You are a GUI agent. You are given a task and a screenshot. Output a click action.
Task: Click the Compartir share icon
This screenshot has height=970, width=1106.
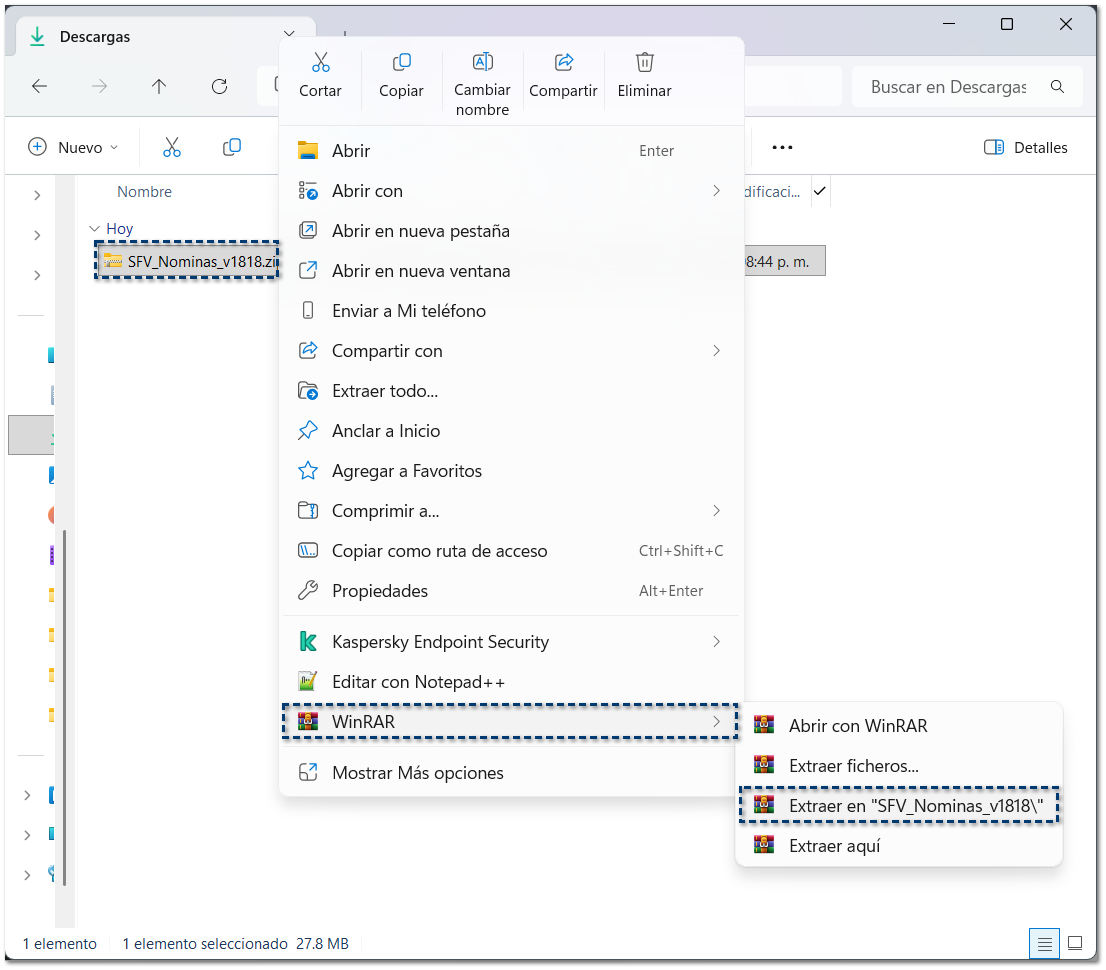[563, 64]
